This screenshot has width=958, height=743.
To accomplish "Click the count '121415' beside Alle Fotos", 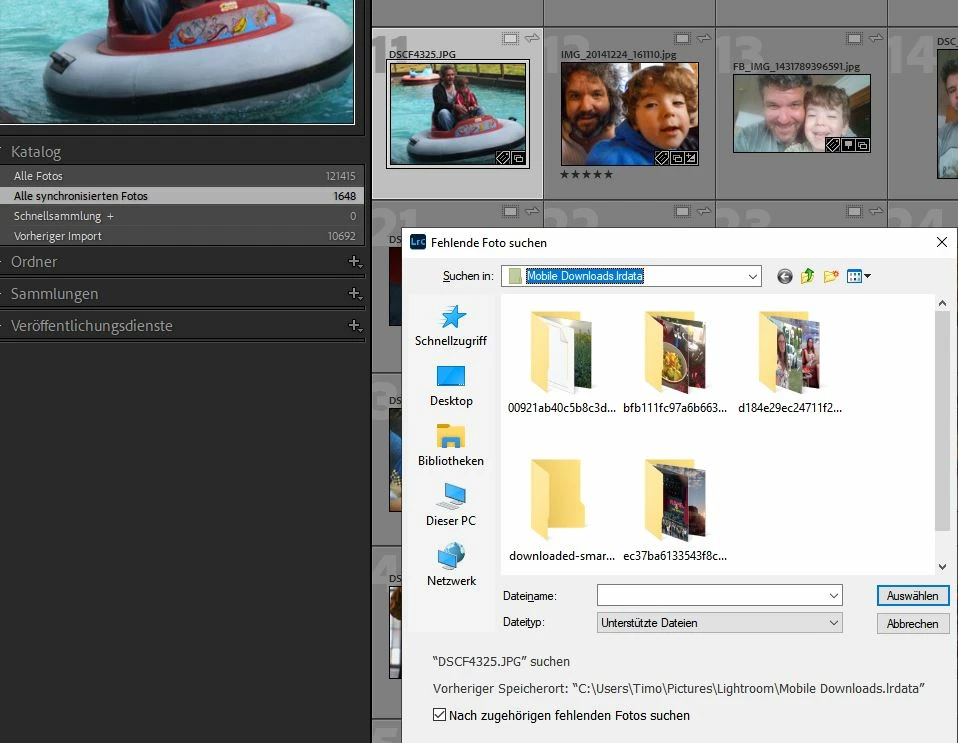I will 340,176.
